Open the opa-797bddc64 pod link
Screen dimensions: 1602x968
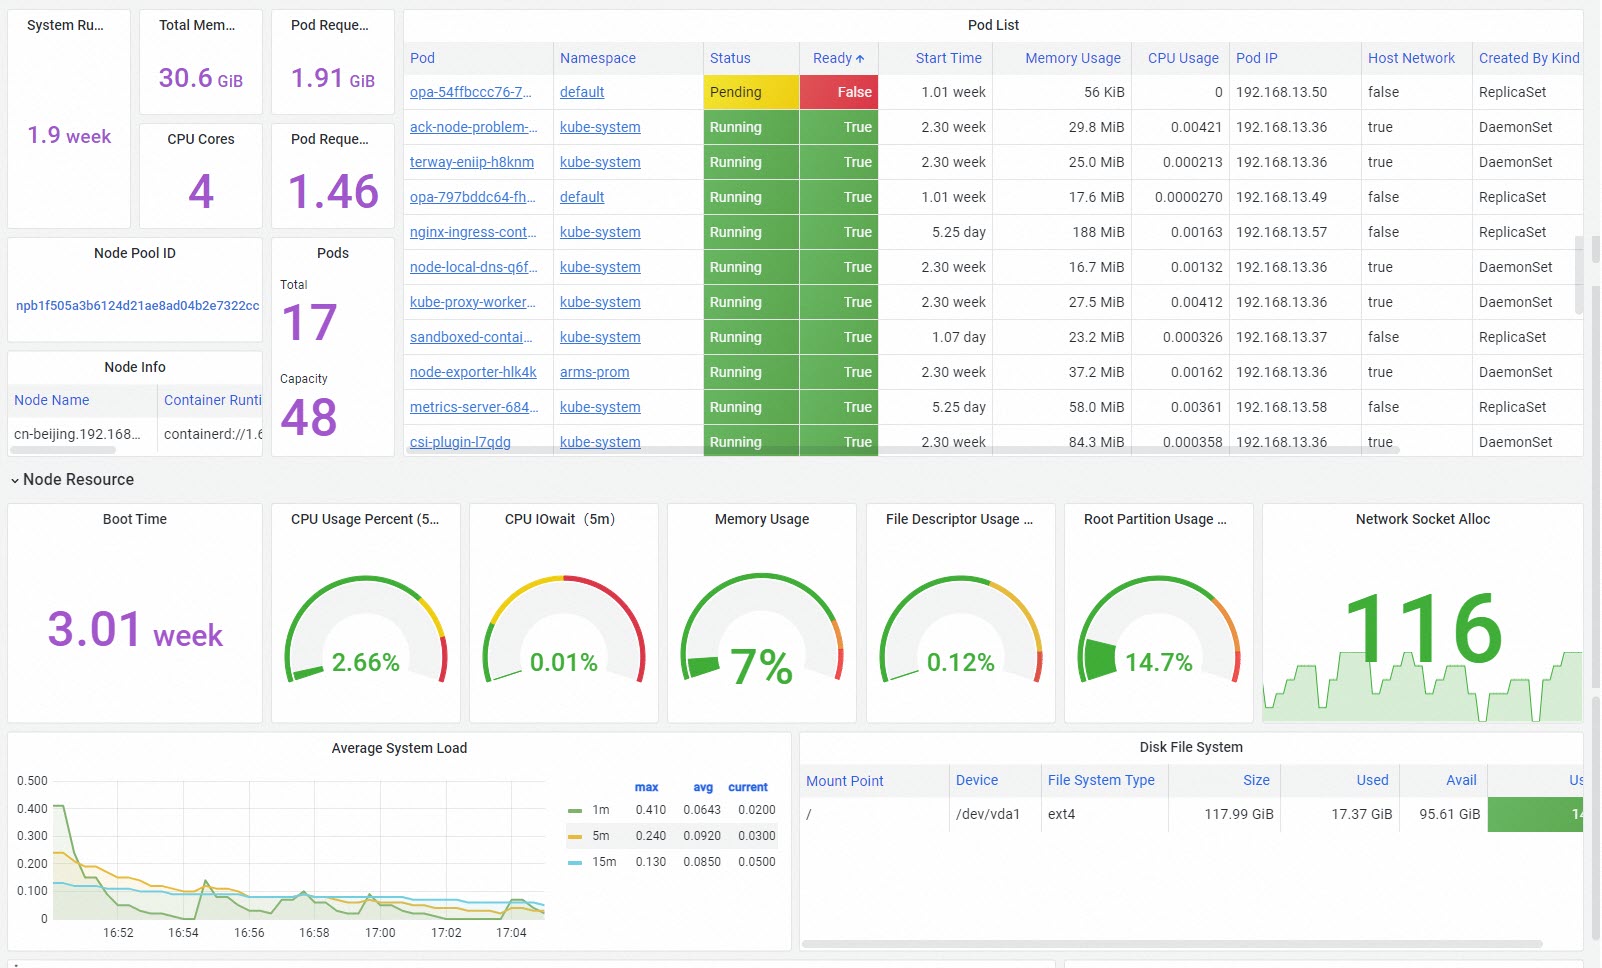click(472, 197)
